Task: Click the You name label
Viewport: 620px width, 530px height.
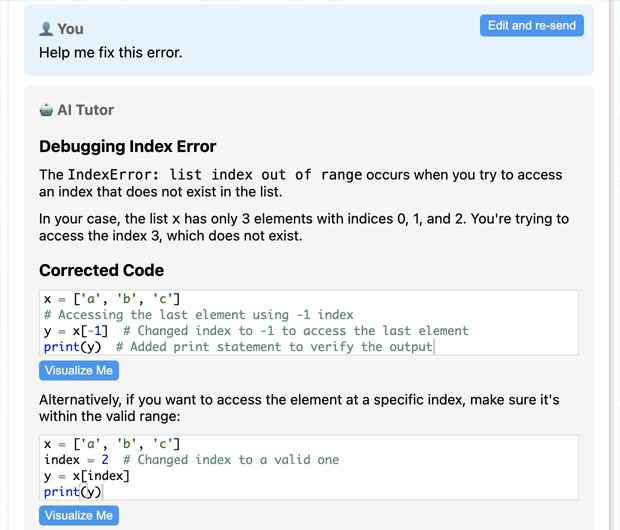Action: (70, 29)
